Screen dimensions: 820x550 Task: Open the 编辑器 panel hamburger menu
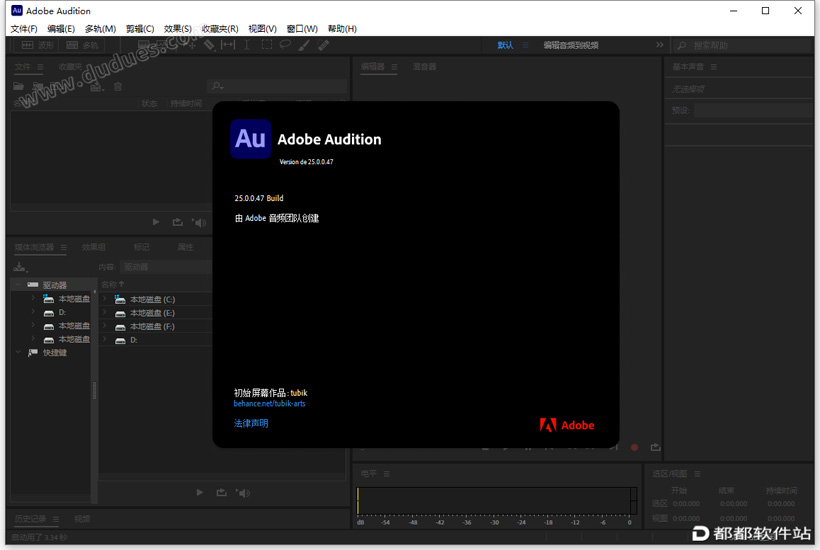(x=394, y=67)
